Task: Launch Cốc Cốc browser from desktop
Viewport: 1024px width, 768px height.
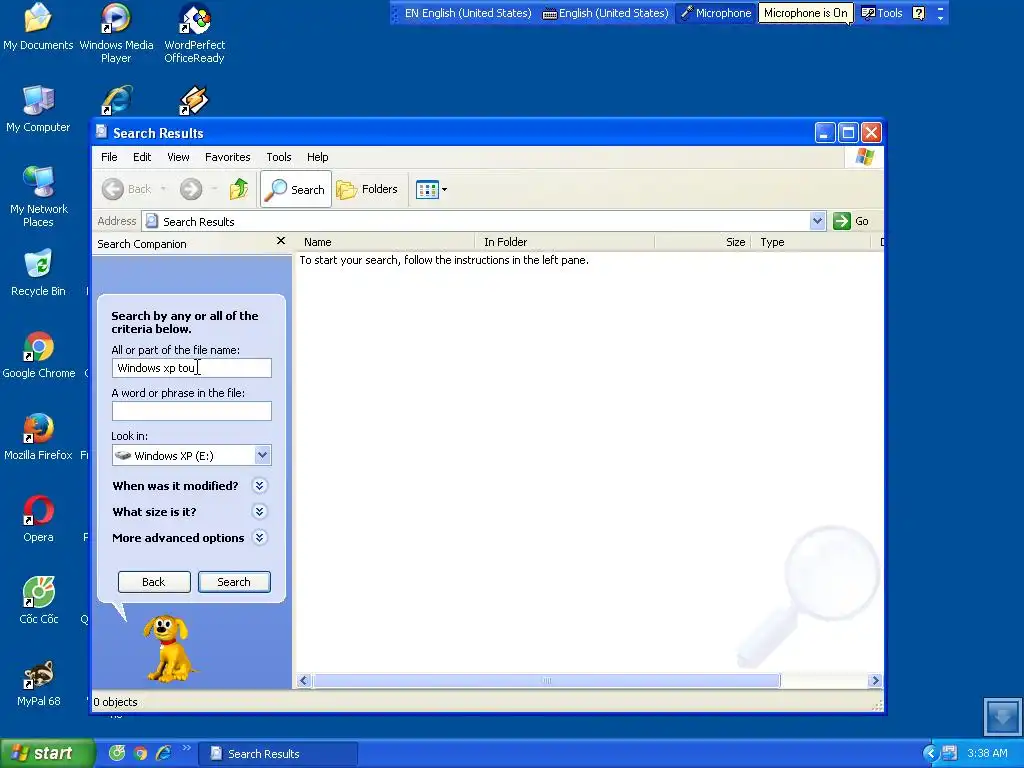Action: pos(39,600)
